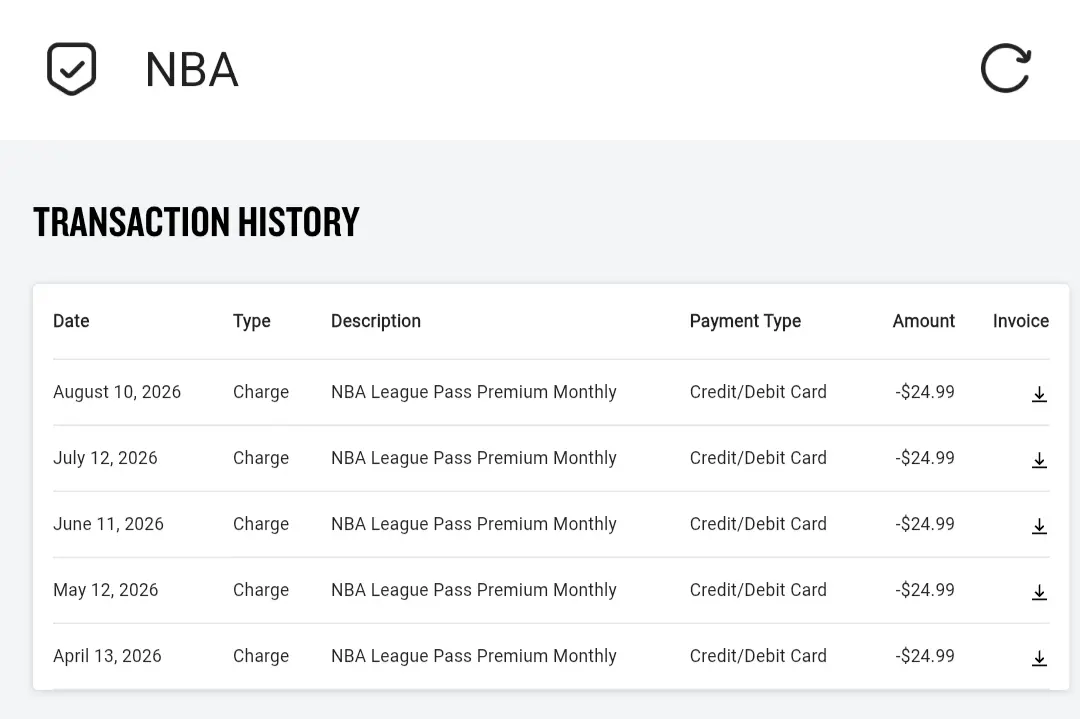
Task: Download invoice for April 13, 2026 charge
Action: coord(1039,658)
